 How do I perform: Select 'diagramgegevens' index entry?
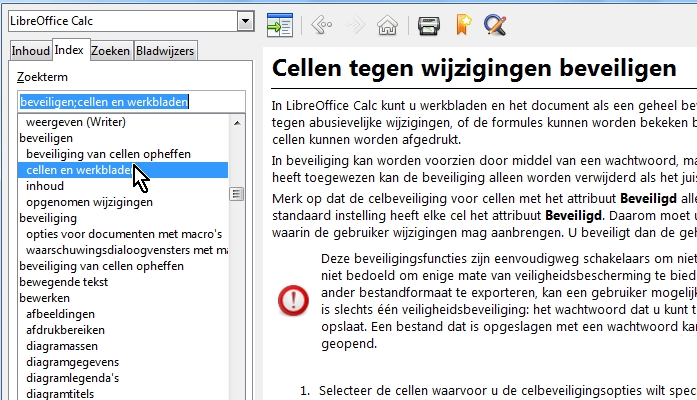72,362
